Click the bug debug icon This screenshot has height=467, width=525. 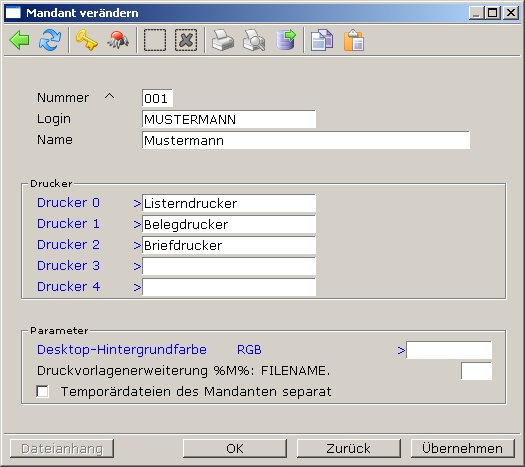pyautogui.click(x=118, y=40)
